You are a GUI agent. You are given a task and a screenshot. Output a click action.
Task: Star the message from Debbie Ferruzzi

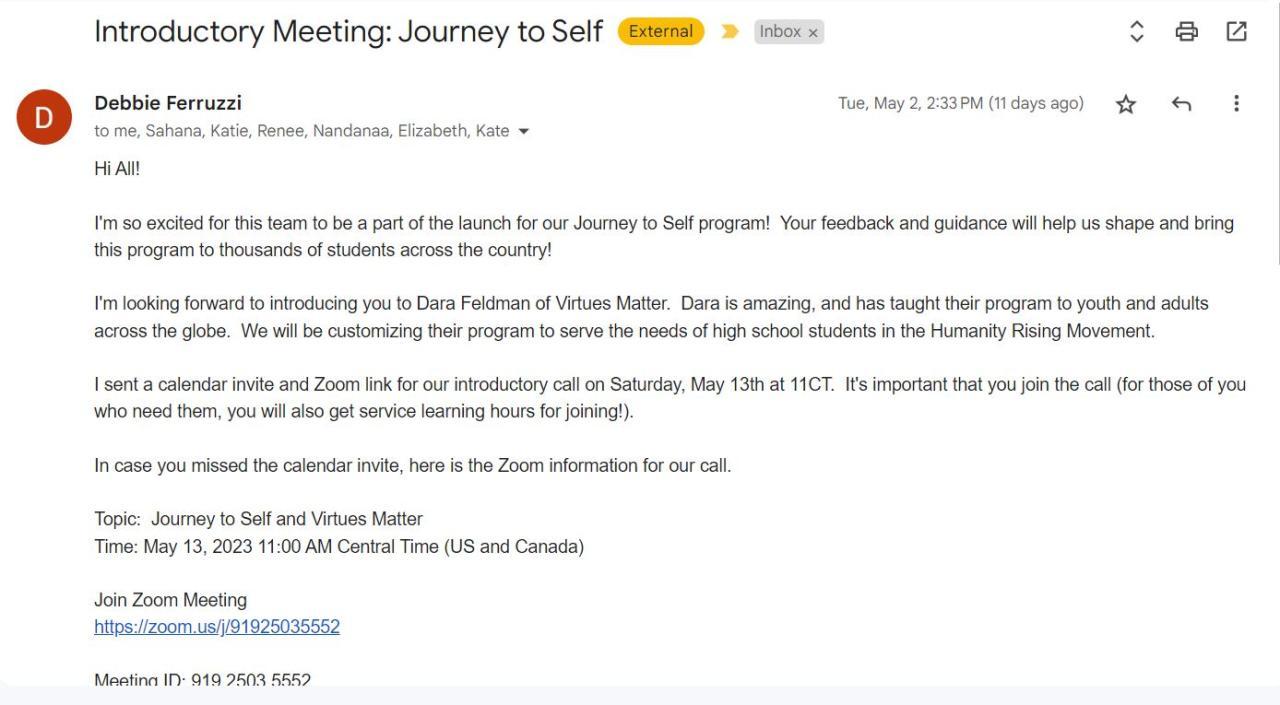pos(1126,104)
